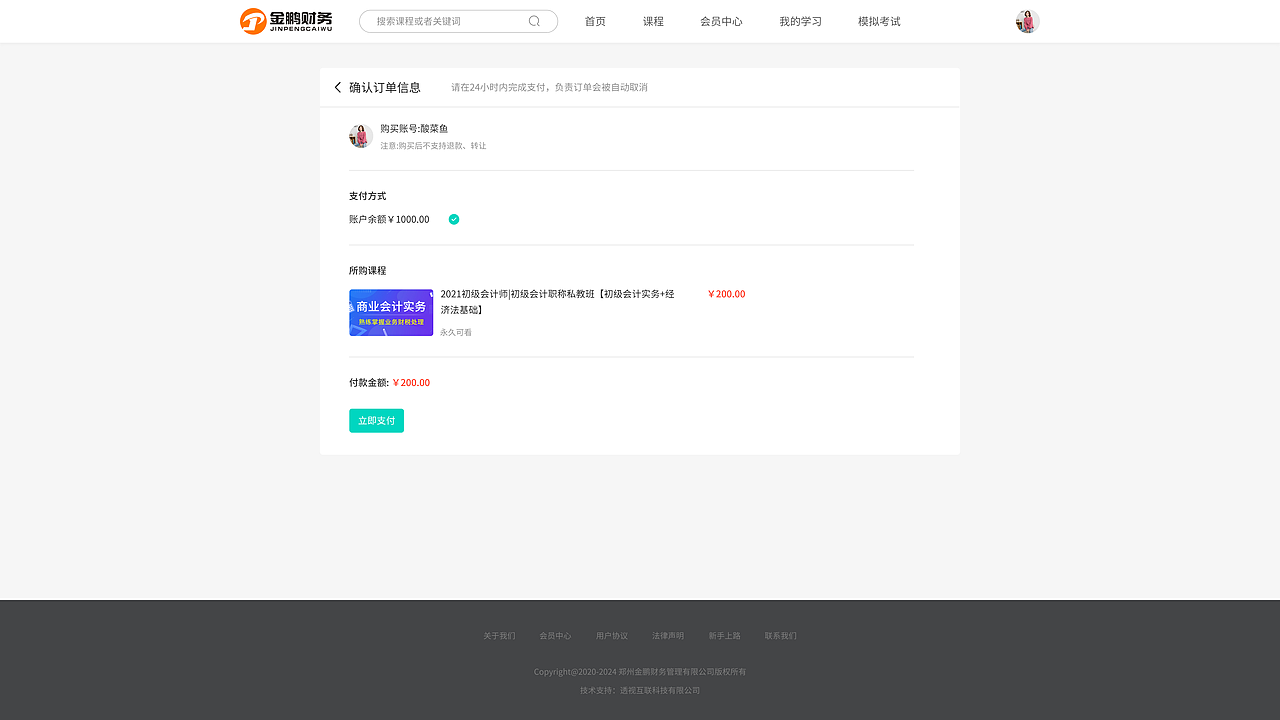Viewport: 1280px width, 720px height.
Task: Click the buyer 酸菜鱼's avatar
Action: (361, 135)
